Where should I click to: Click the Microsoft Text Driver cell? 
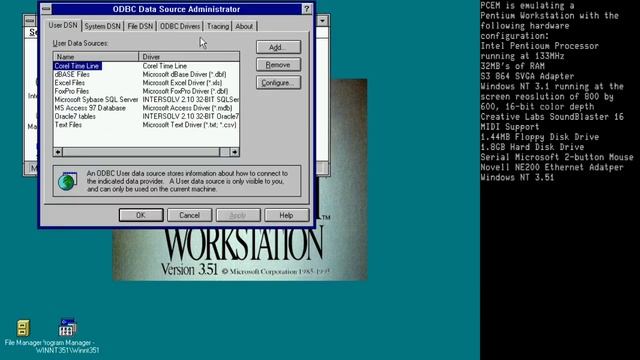click(x=189, y=125)
